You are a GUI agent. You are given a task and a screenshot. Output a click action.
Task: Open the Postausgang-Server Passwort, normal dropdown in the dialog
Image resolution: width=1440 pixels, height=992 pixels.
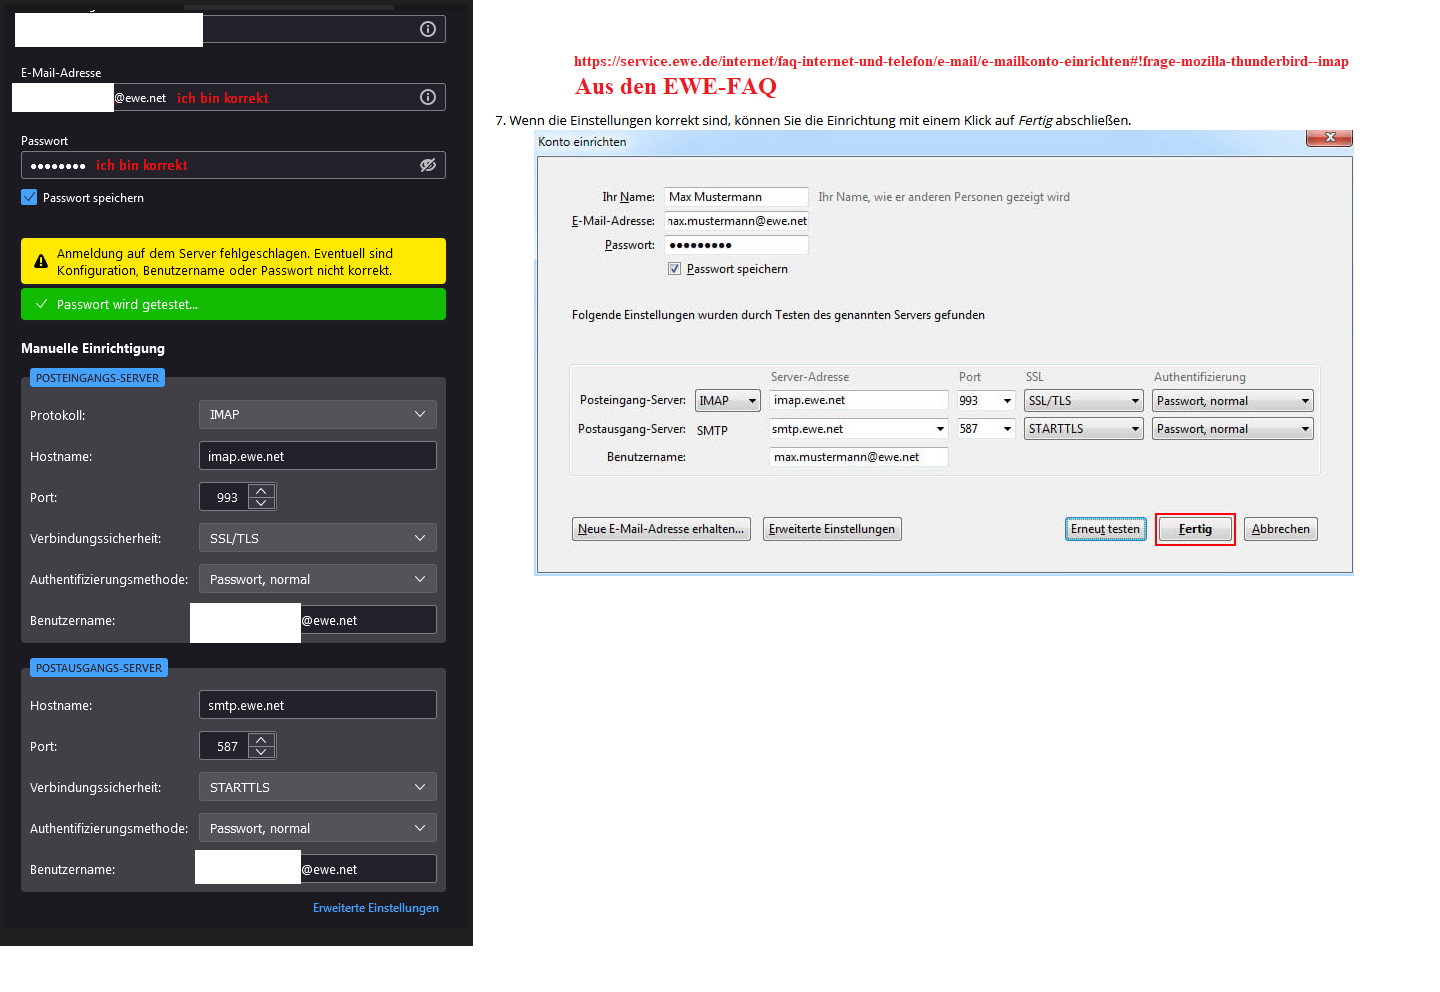pyautogui.click(x=1233, y=429)
